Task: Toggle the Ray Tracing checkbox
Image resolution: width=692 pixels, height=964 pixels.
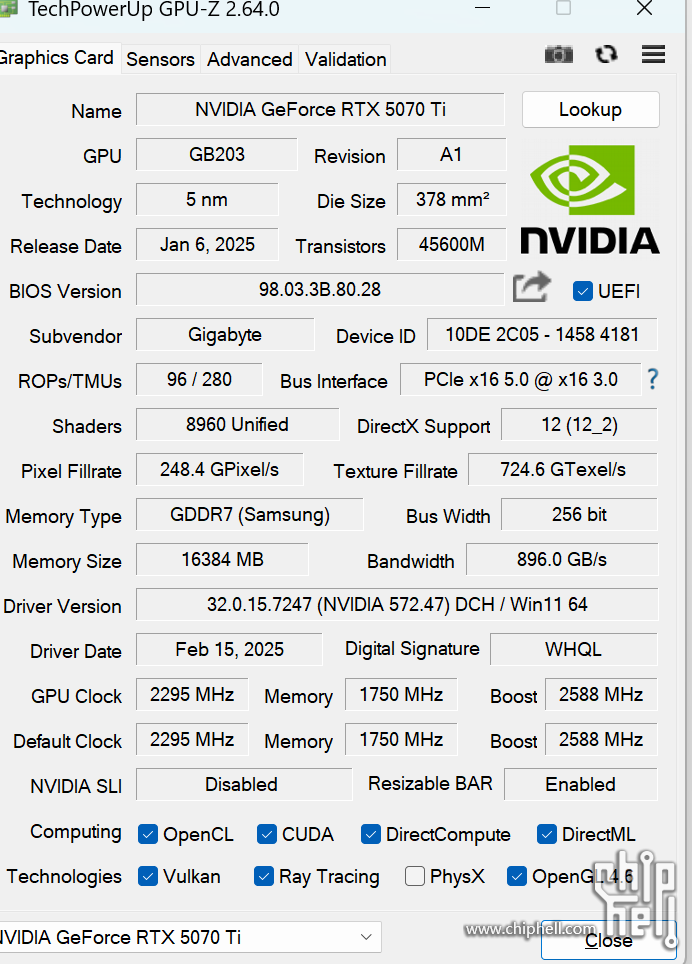Action: (264, 875)
